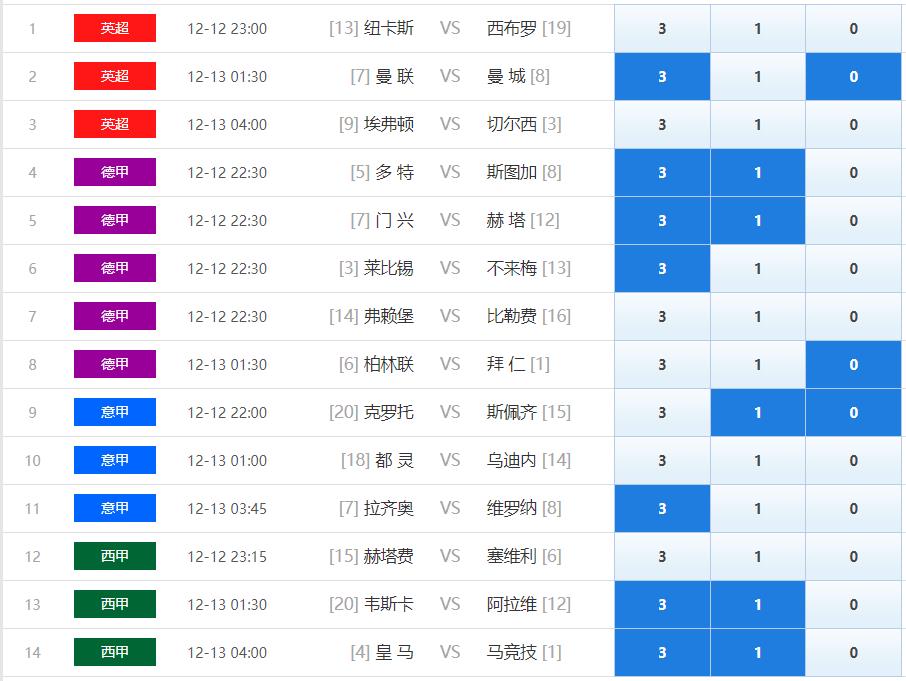Image resolution: width=906 pixels, height=681 pixels.
Task: Deselect home win 3 for 韦斯卡 vs 阿拉维
Action: (662, 604)
